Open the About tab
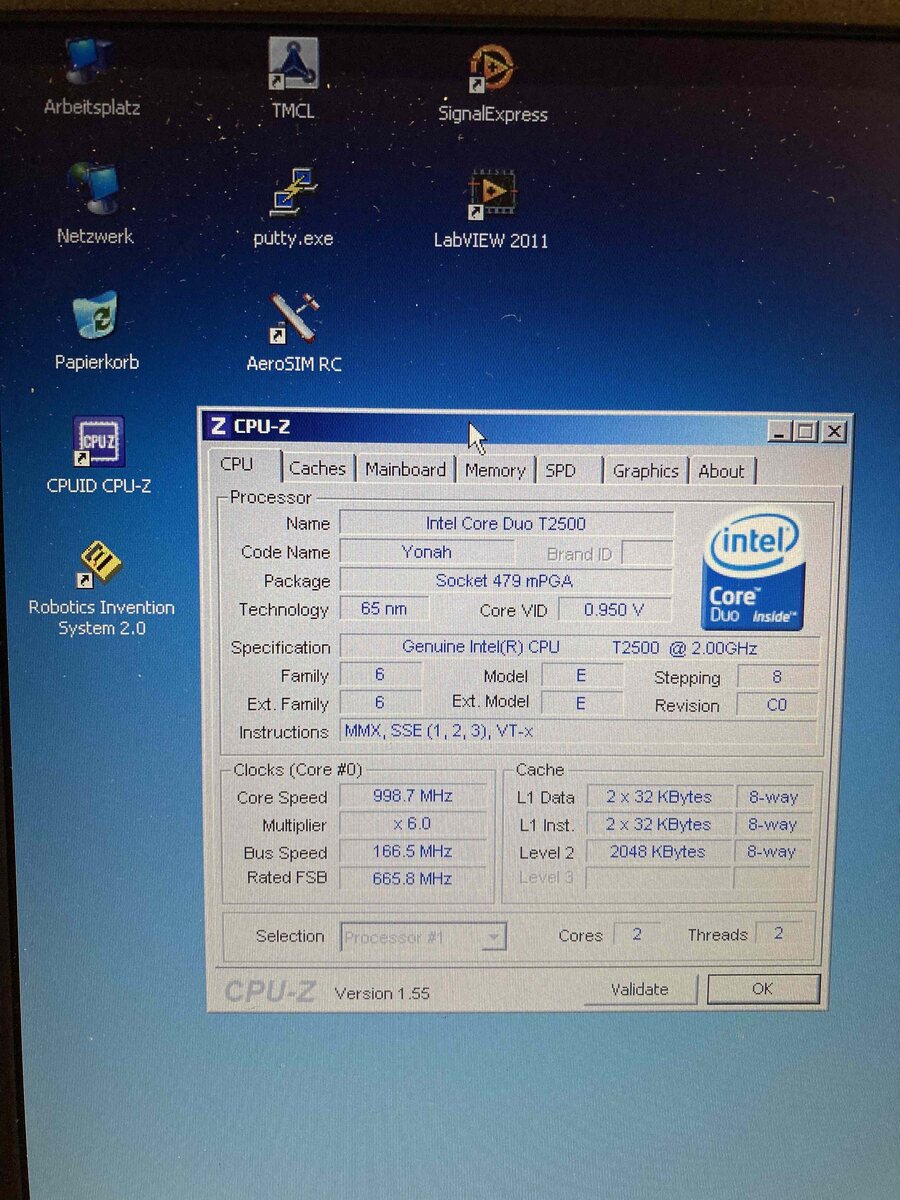This screenshot has height=1200, width=900. pyautogui.click(x=721, y=471)
